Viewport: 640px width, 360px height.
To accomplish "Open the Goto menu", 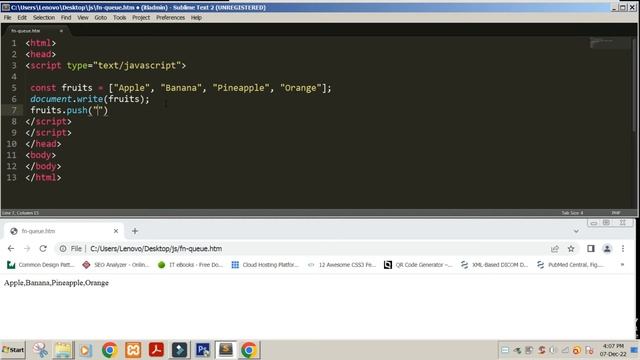I will coord(100,18).
